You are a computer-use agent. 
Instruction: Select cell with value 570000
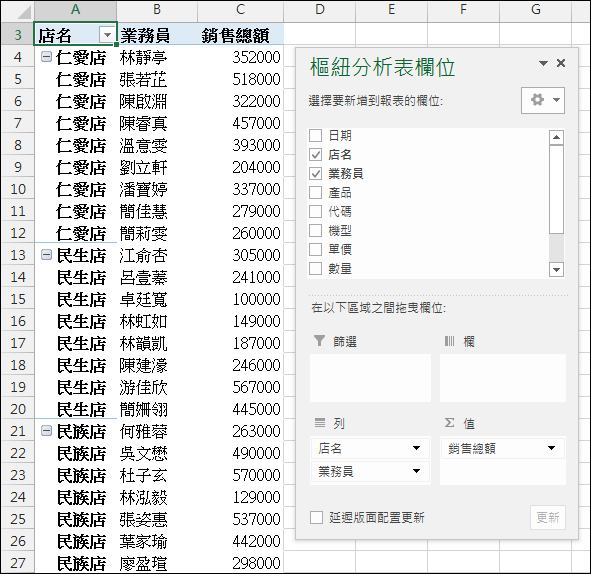(240, 475)
